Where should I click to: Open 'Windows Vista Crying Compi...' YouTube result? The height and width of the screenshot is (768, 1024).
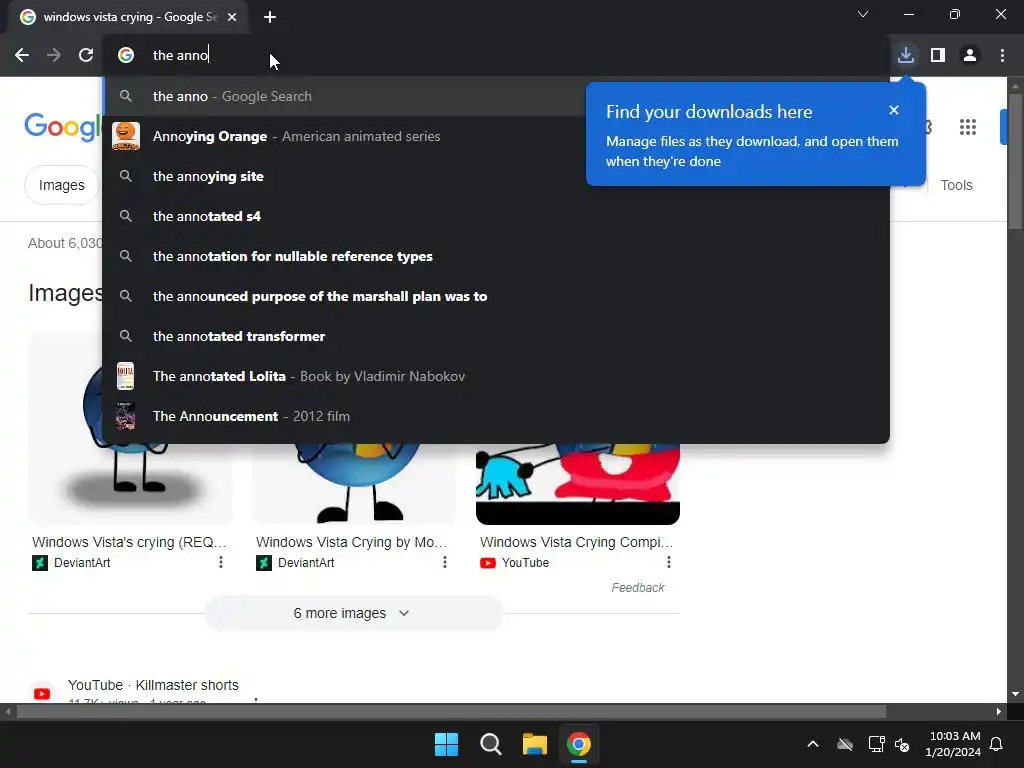pos(577,542)
